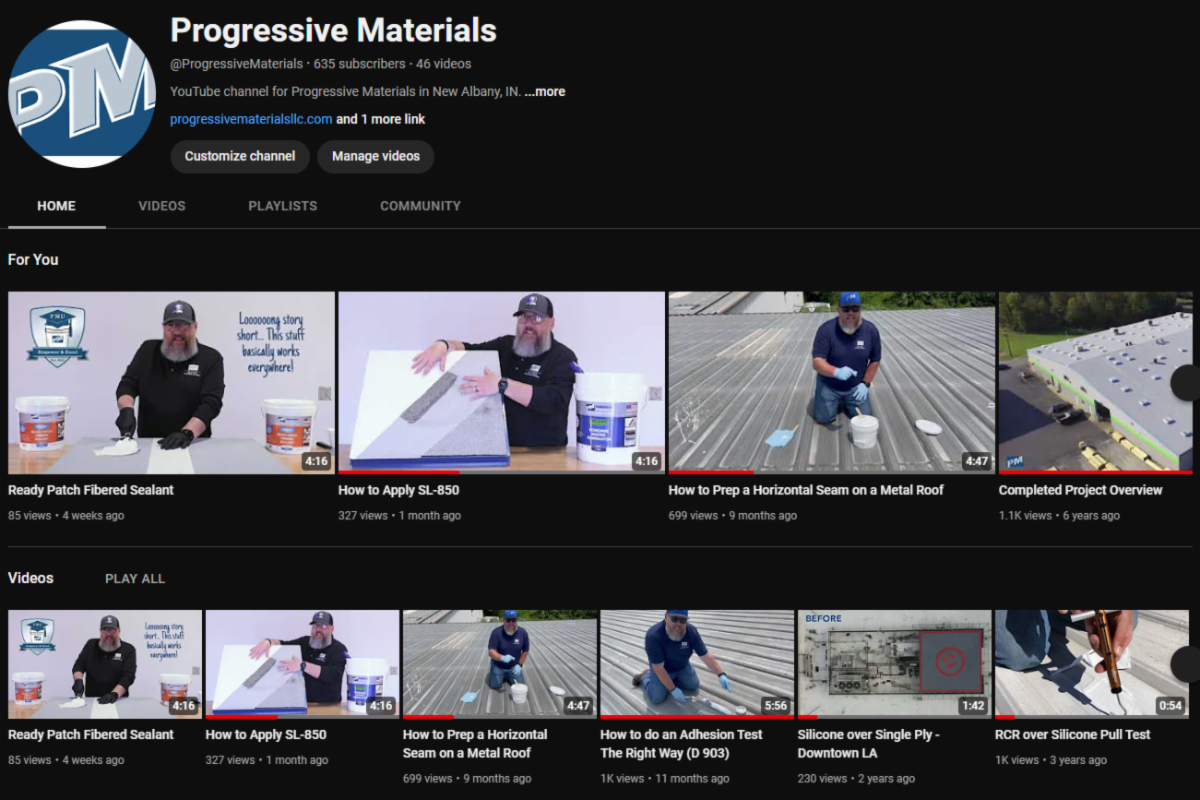Click '230 views • 2 years ago' text
Viewport: 1200px width, 800px height.
(x=856, y=778)
